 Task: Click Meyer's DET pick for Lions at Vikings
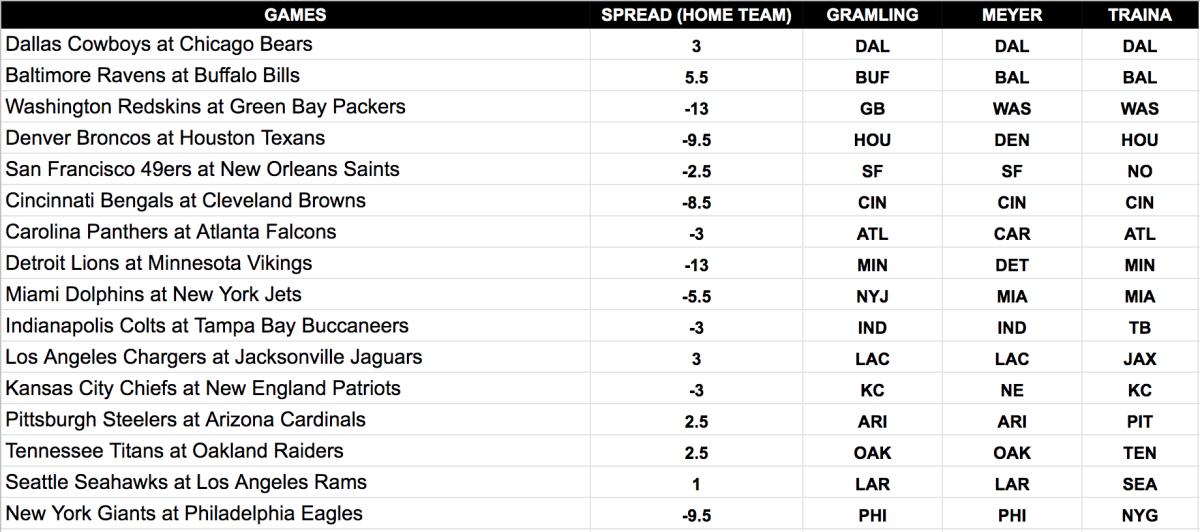tap(1012, 265)
